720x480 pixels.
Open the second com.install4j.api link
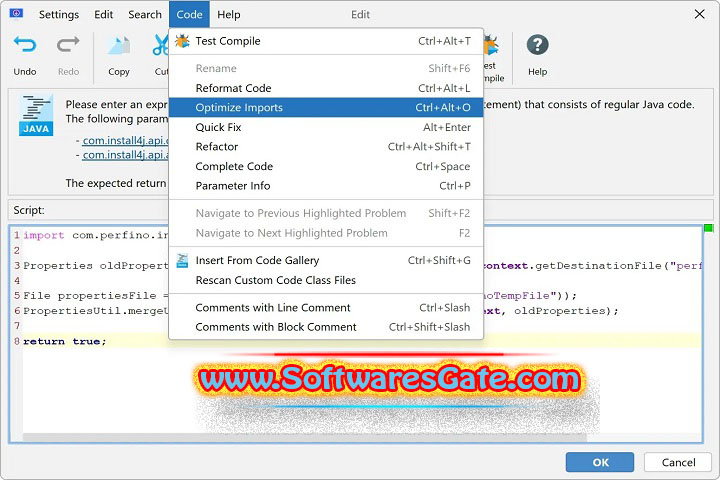(x=125, y=155)
